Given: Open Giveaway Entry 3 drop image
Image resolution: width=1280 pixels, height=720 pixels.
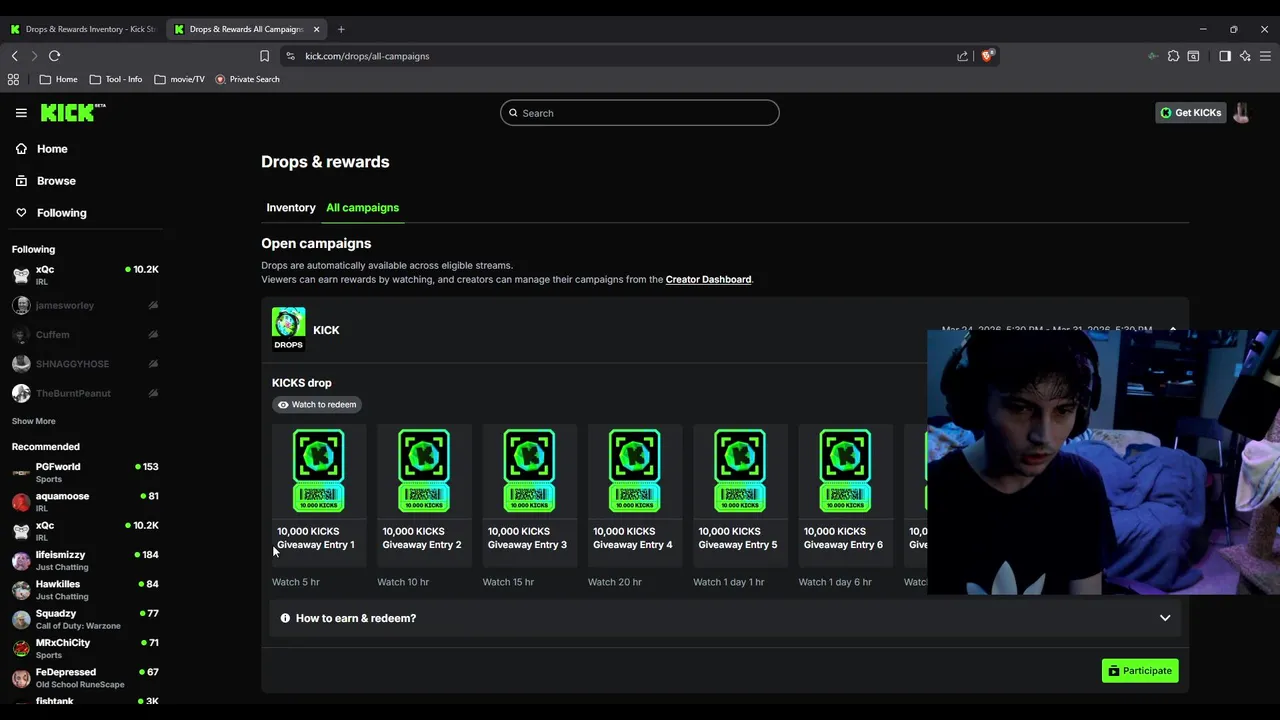Looking at the screenshot, I should coord(529,470).
